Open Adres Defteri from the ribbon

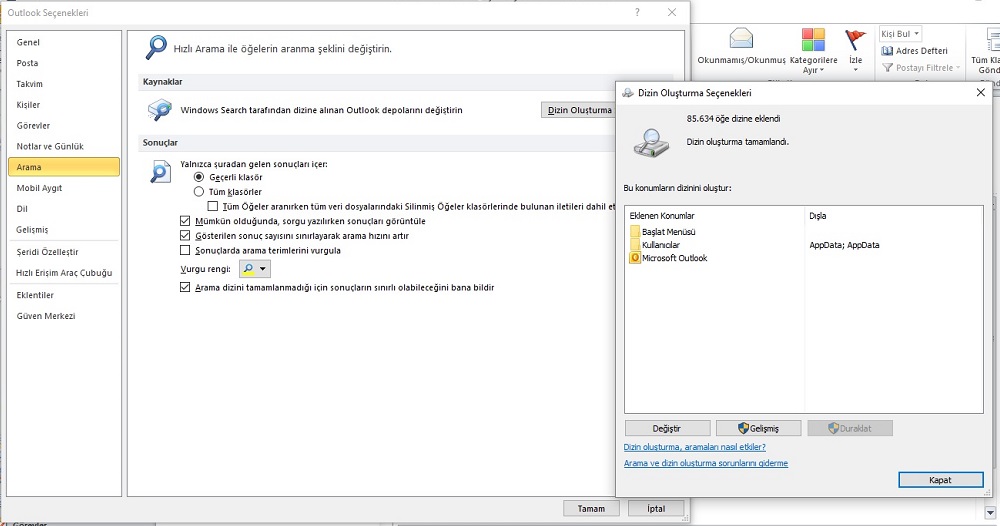(x=915, y=50)
